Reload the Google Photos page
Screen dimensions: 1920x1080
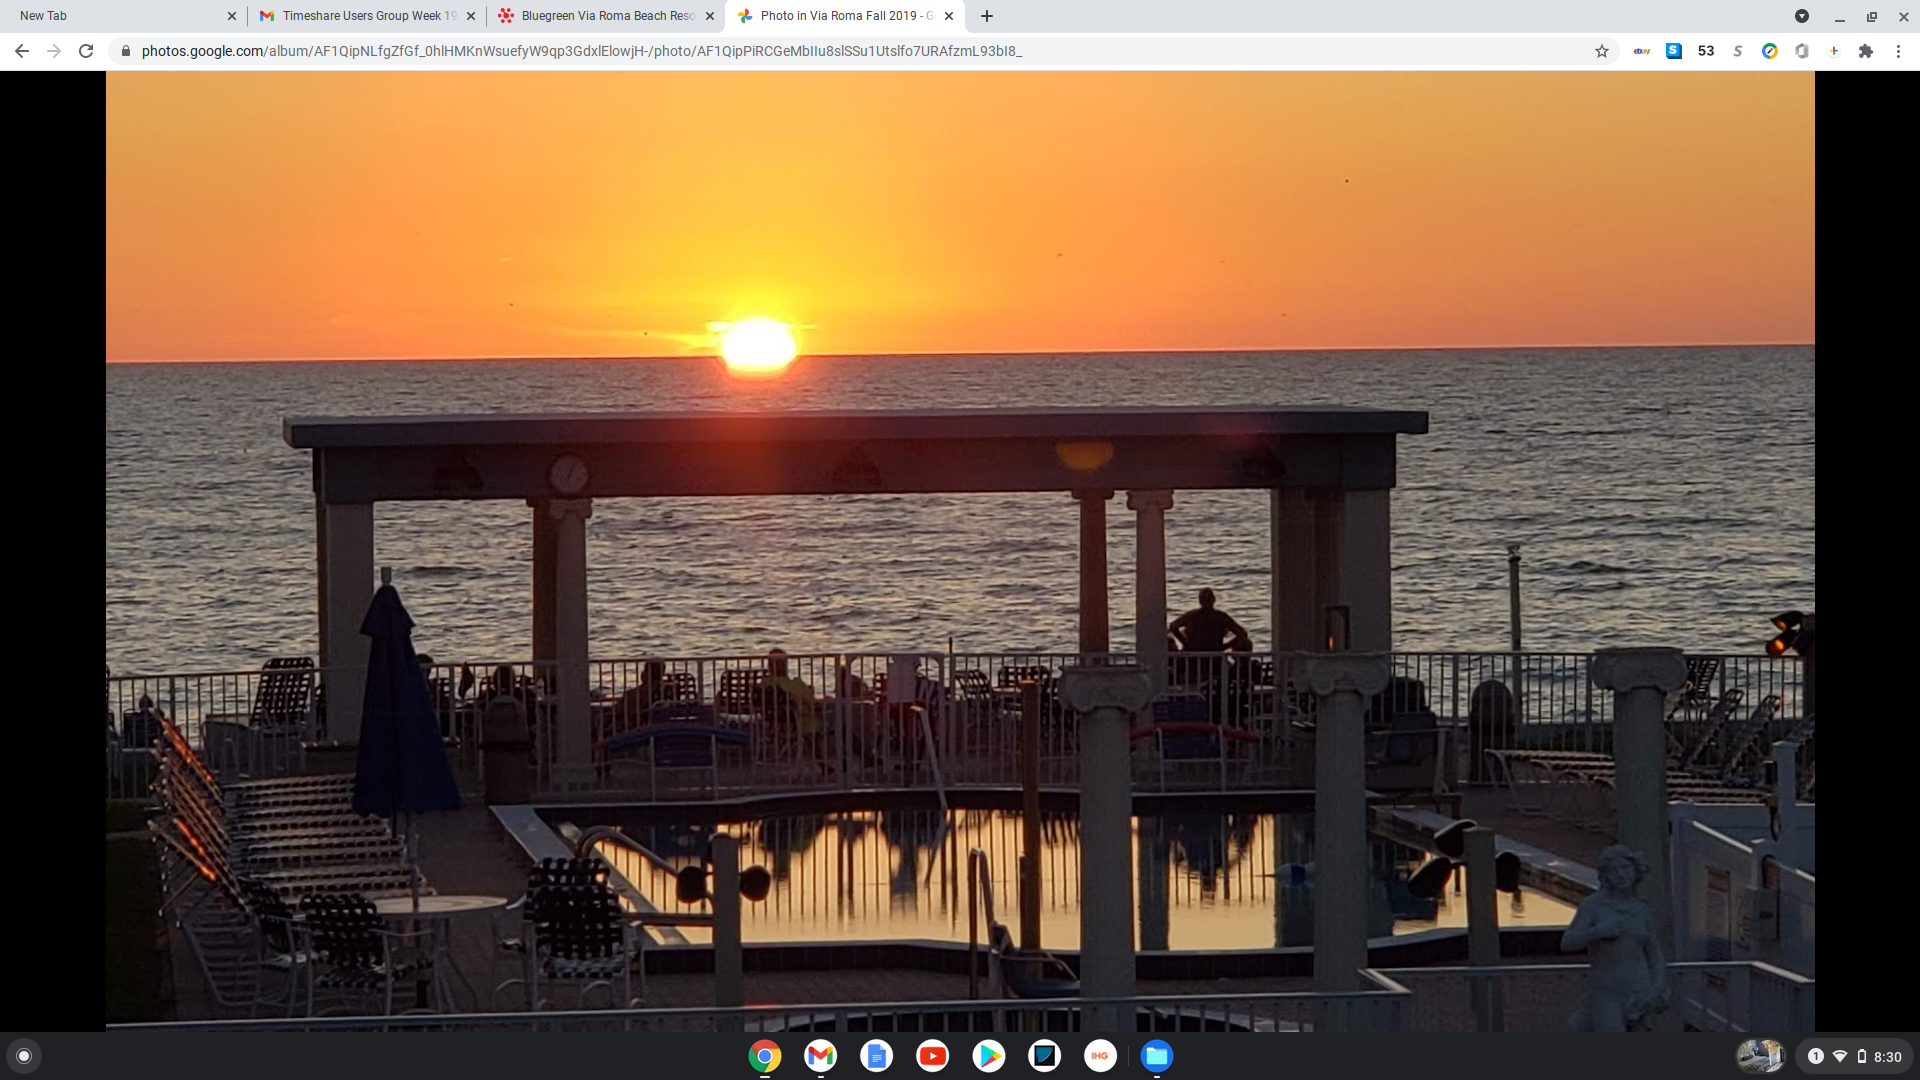click(x=87, y=50)
